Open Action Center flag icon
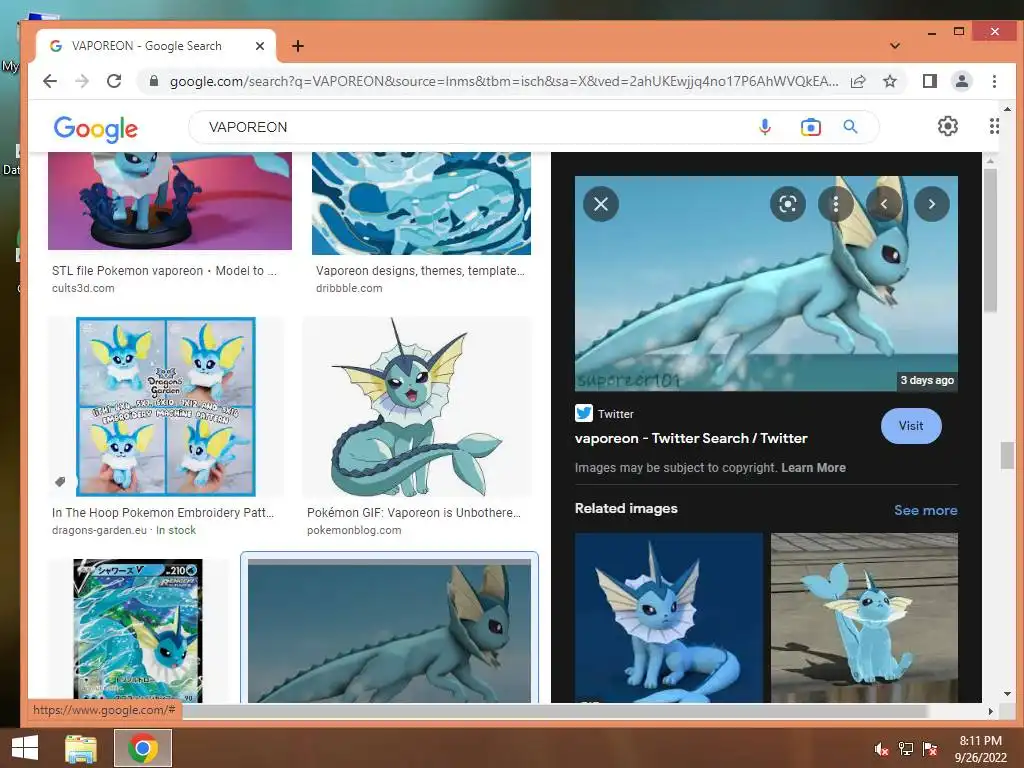 pyautogui.click(x=930, y=749)
